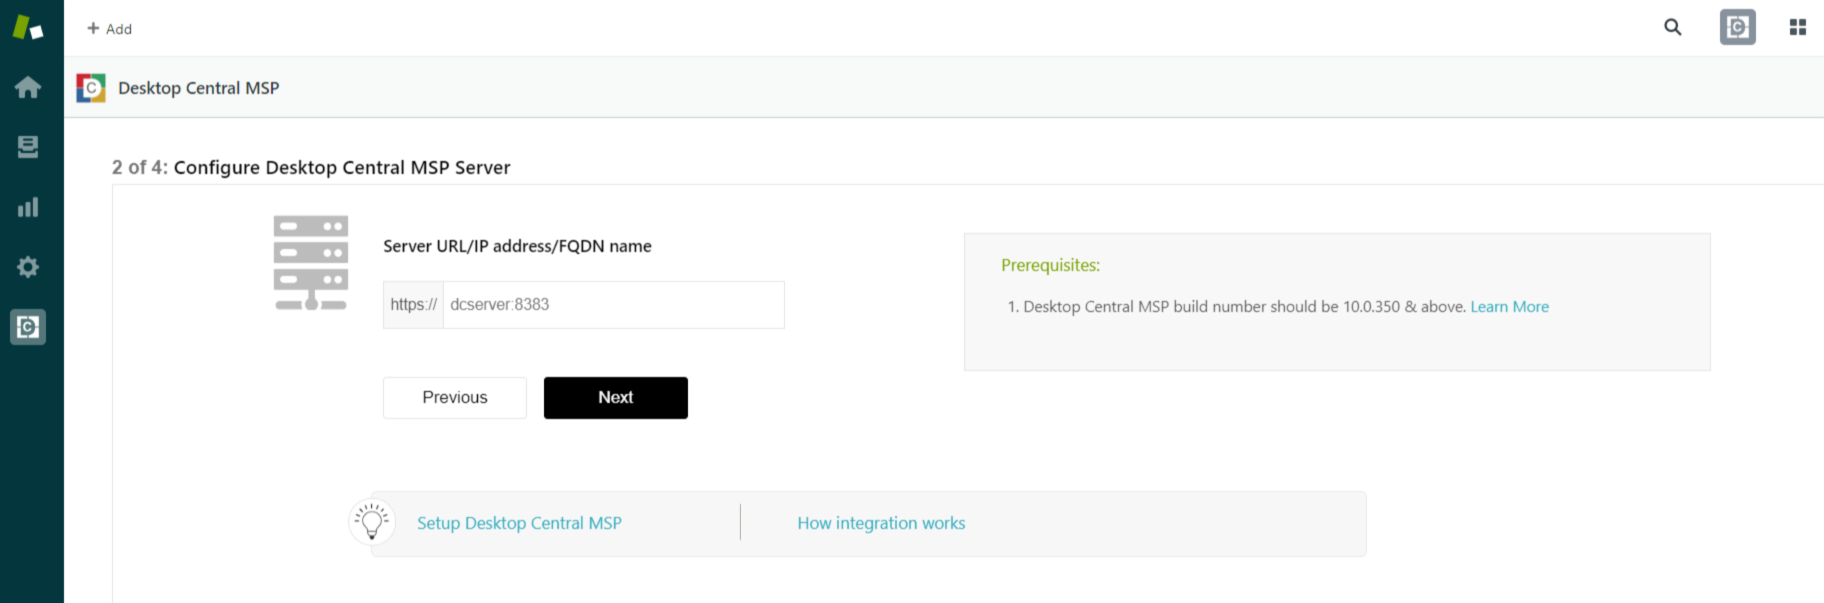The height and width of the screenshot is (603, 1824).
Task: Go to the Home dashboard icon
Action: point(28,88)
